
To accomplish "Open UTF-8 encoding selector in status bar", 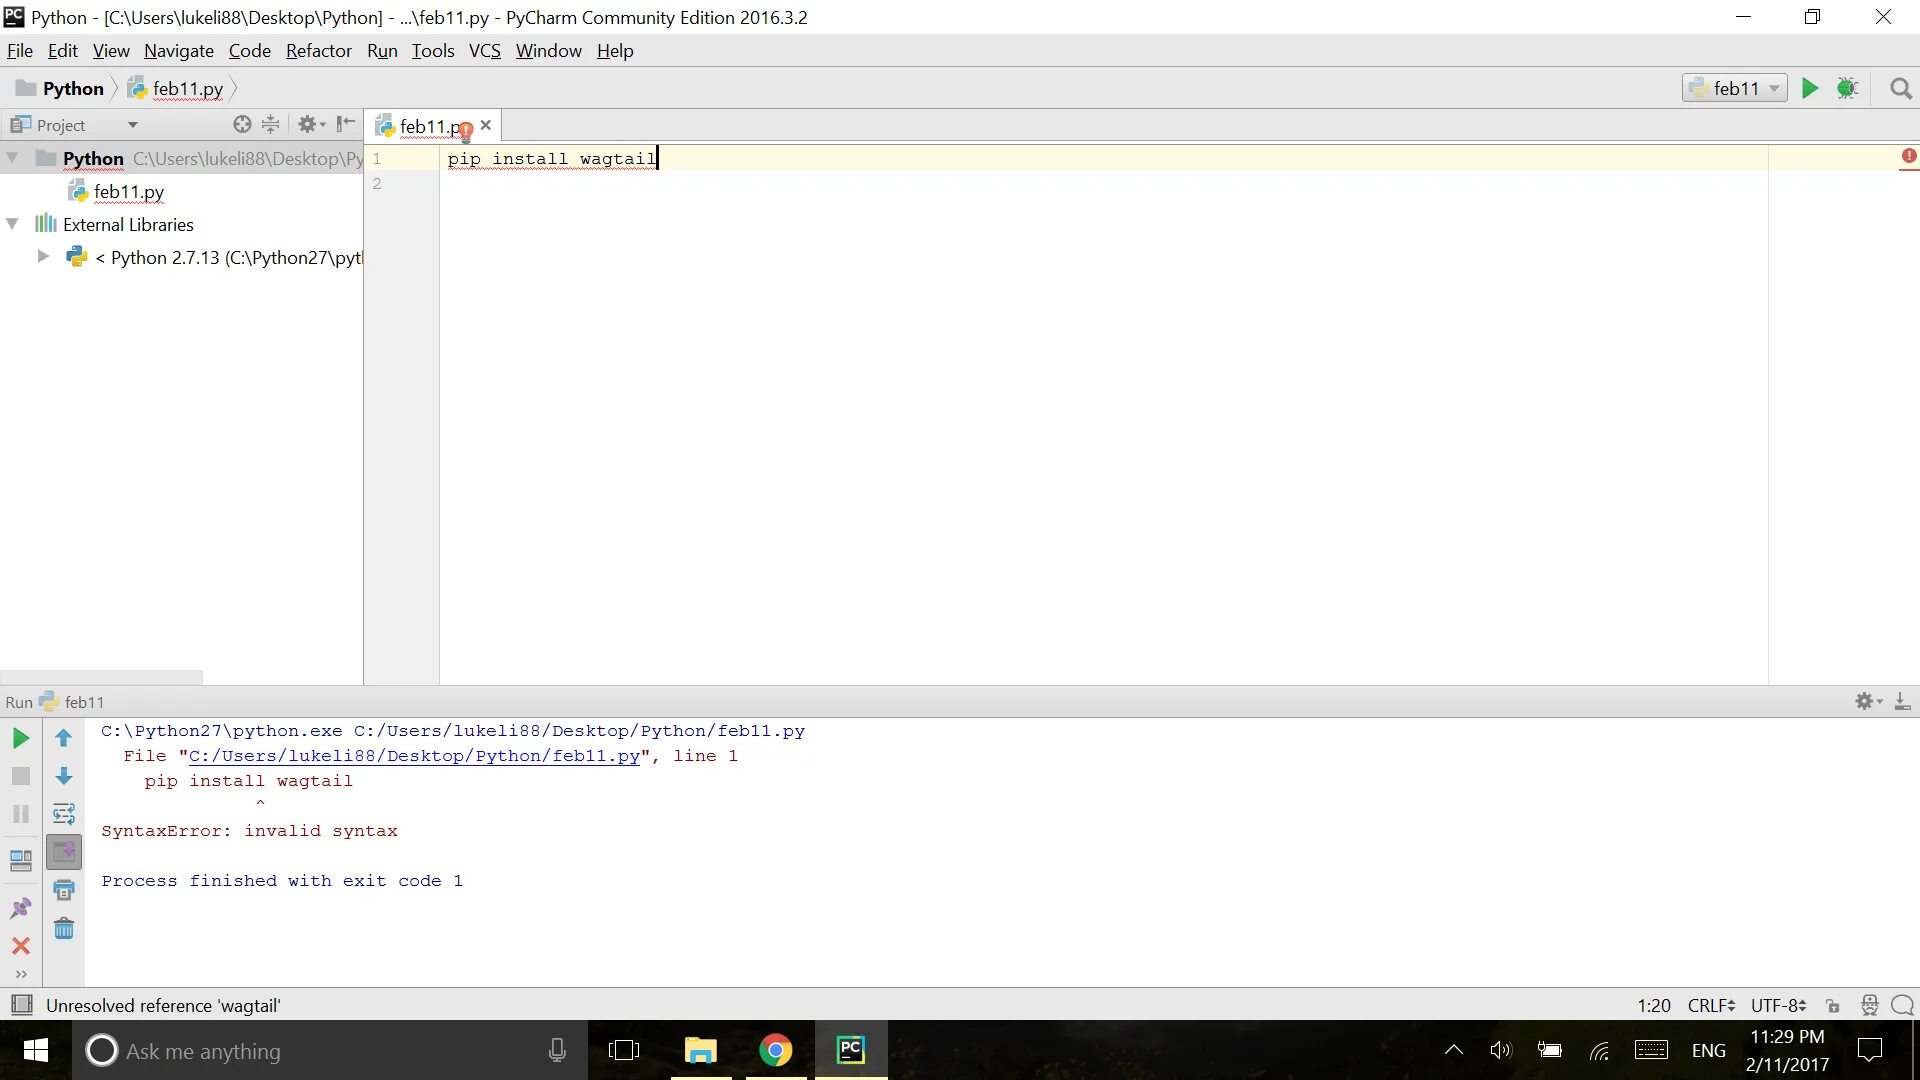I will tap(1777, 1006).
